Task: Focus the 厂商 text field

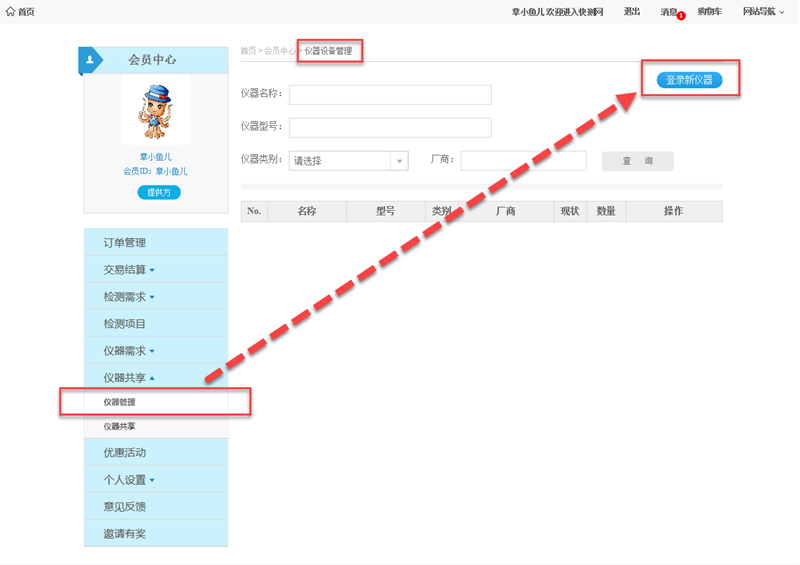Action: pyautogui.click(x=523, y=161)
